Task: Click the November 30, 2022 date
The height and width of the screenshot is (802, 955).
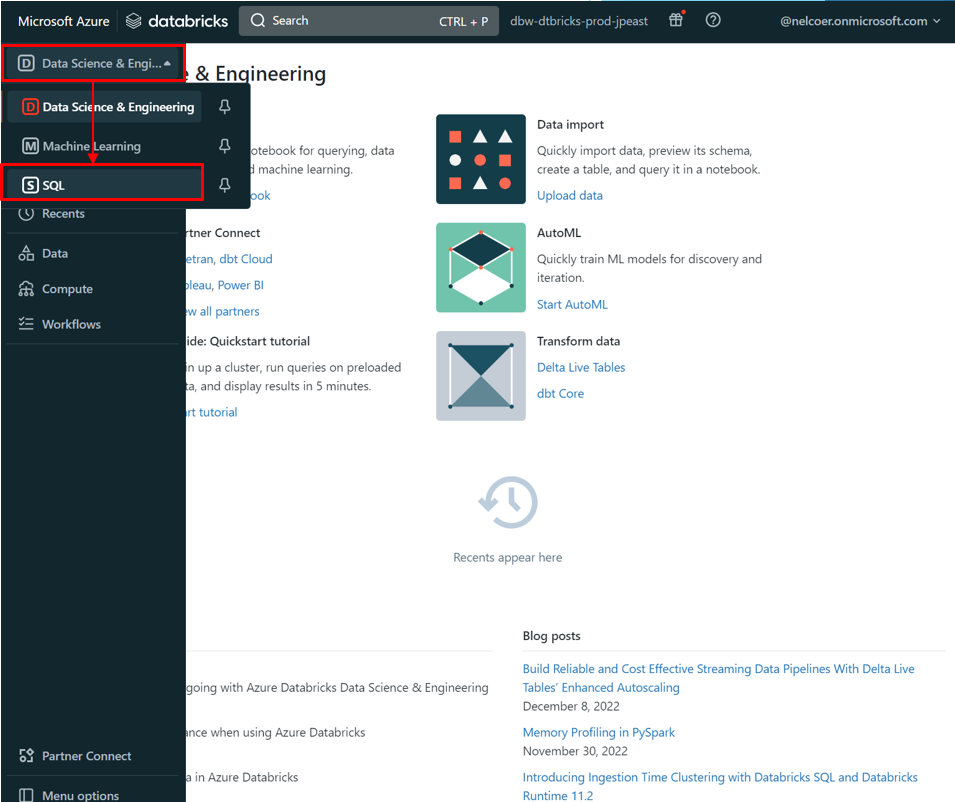Action: (575, 751)
